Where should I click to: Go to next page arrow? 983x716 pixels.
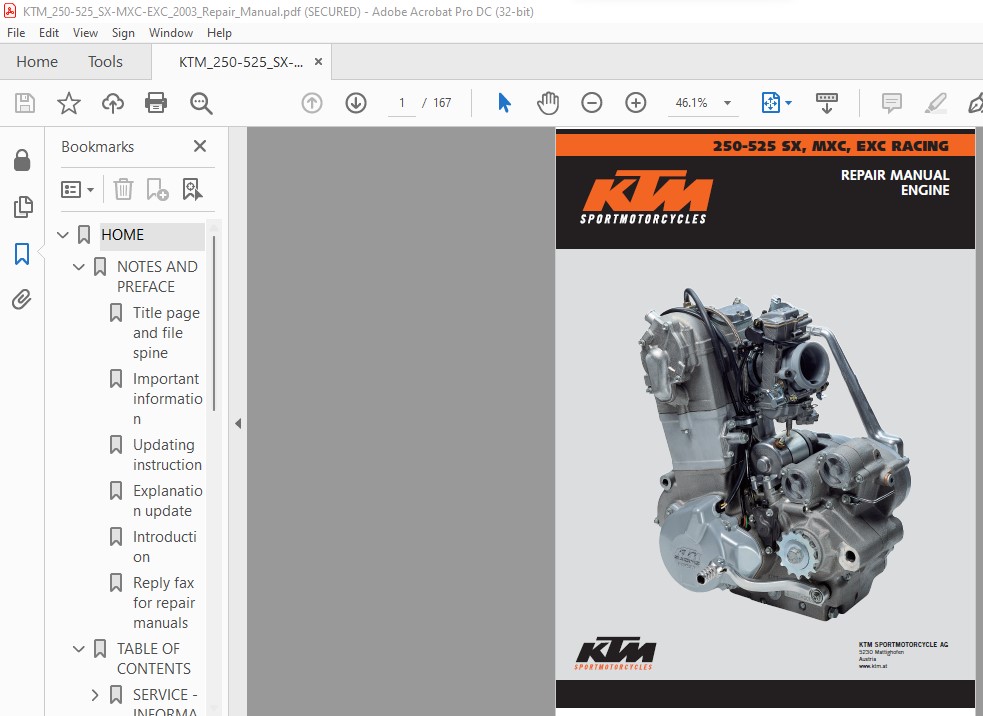pos(356,103)
